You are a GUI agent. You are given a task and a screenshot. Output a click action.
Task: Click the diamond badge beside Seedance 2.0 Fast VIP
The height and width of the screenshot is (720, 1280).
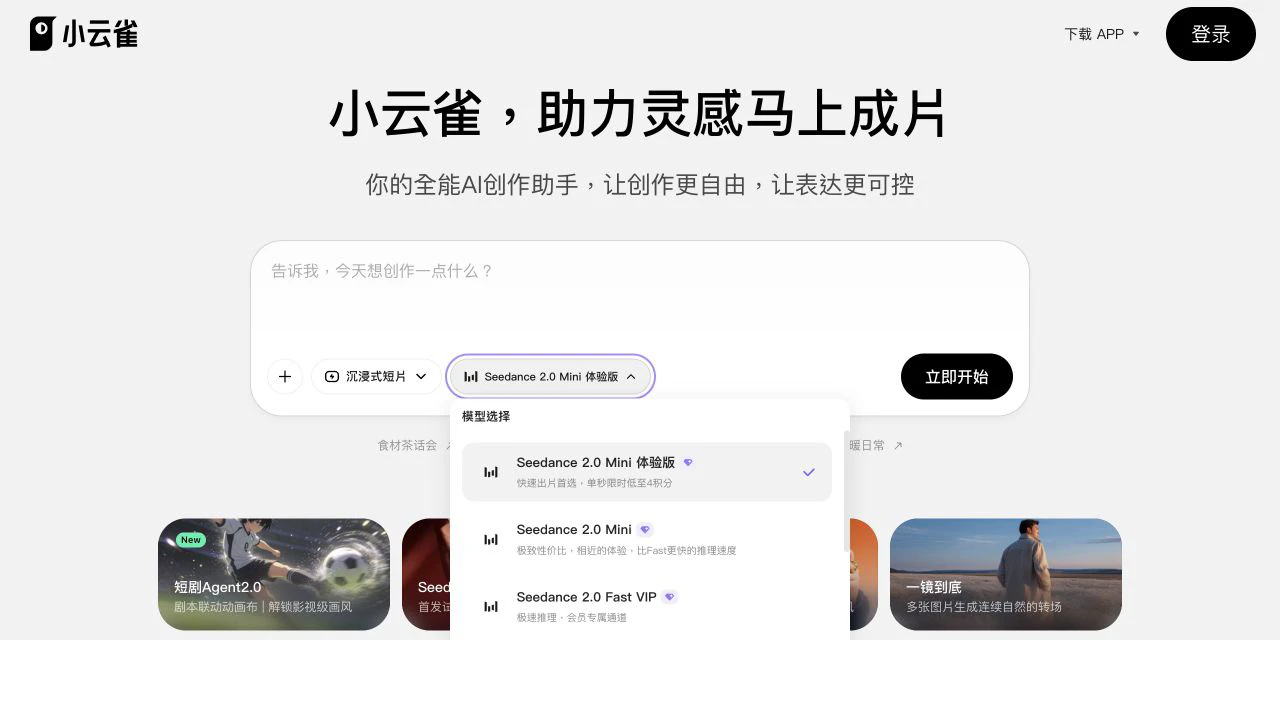point(670,597)
